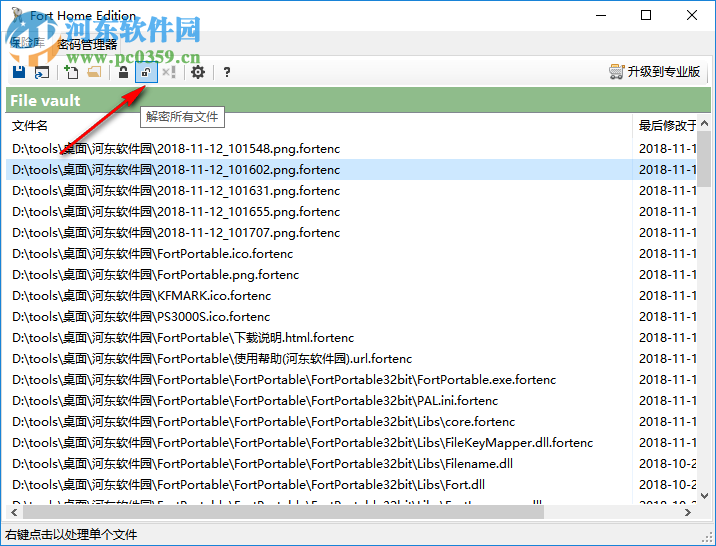Select the FortPortable.png.fortenc row

pyautogui.click(x=351, y=275)
